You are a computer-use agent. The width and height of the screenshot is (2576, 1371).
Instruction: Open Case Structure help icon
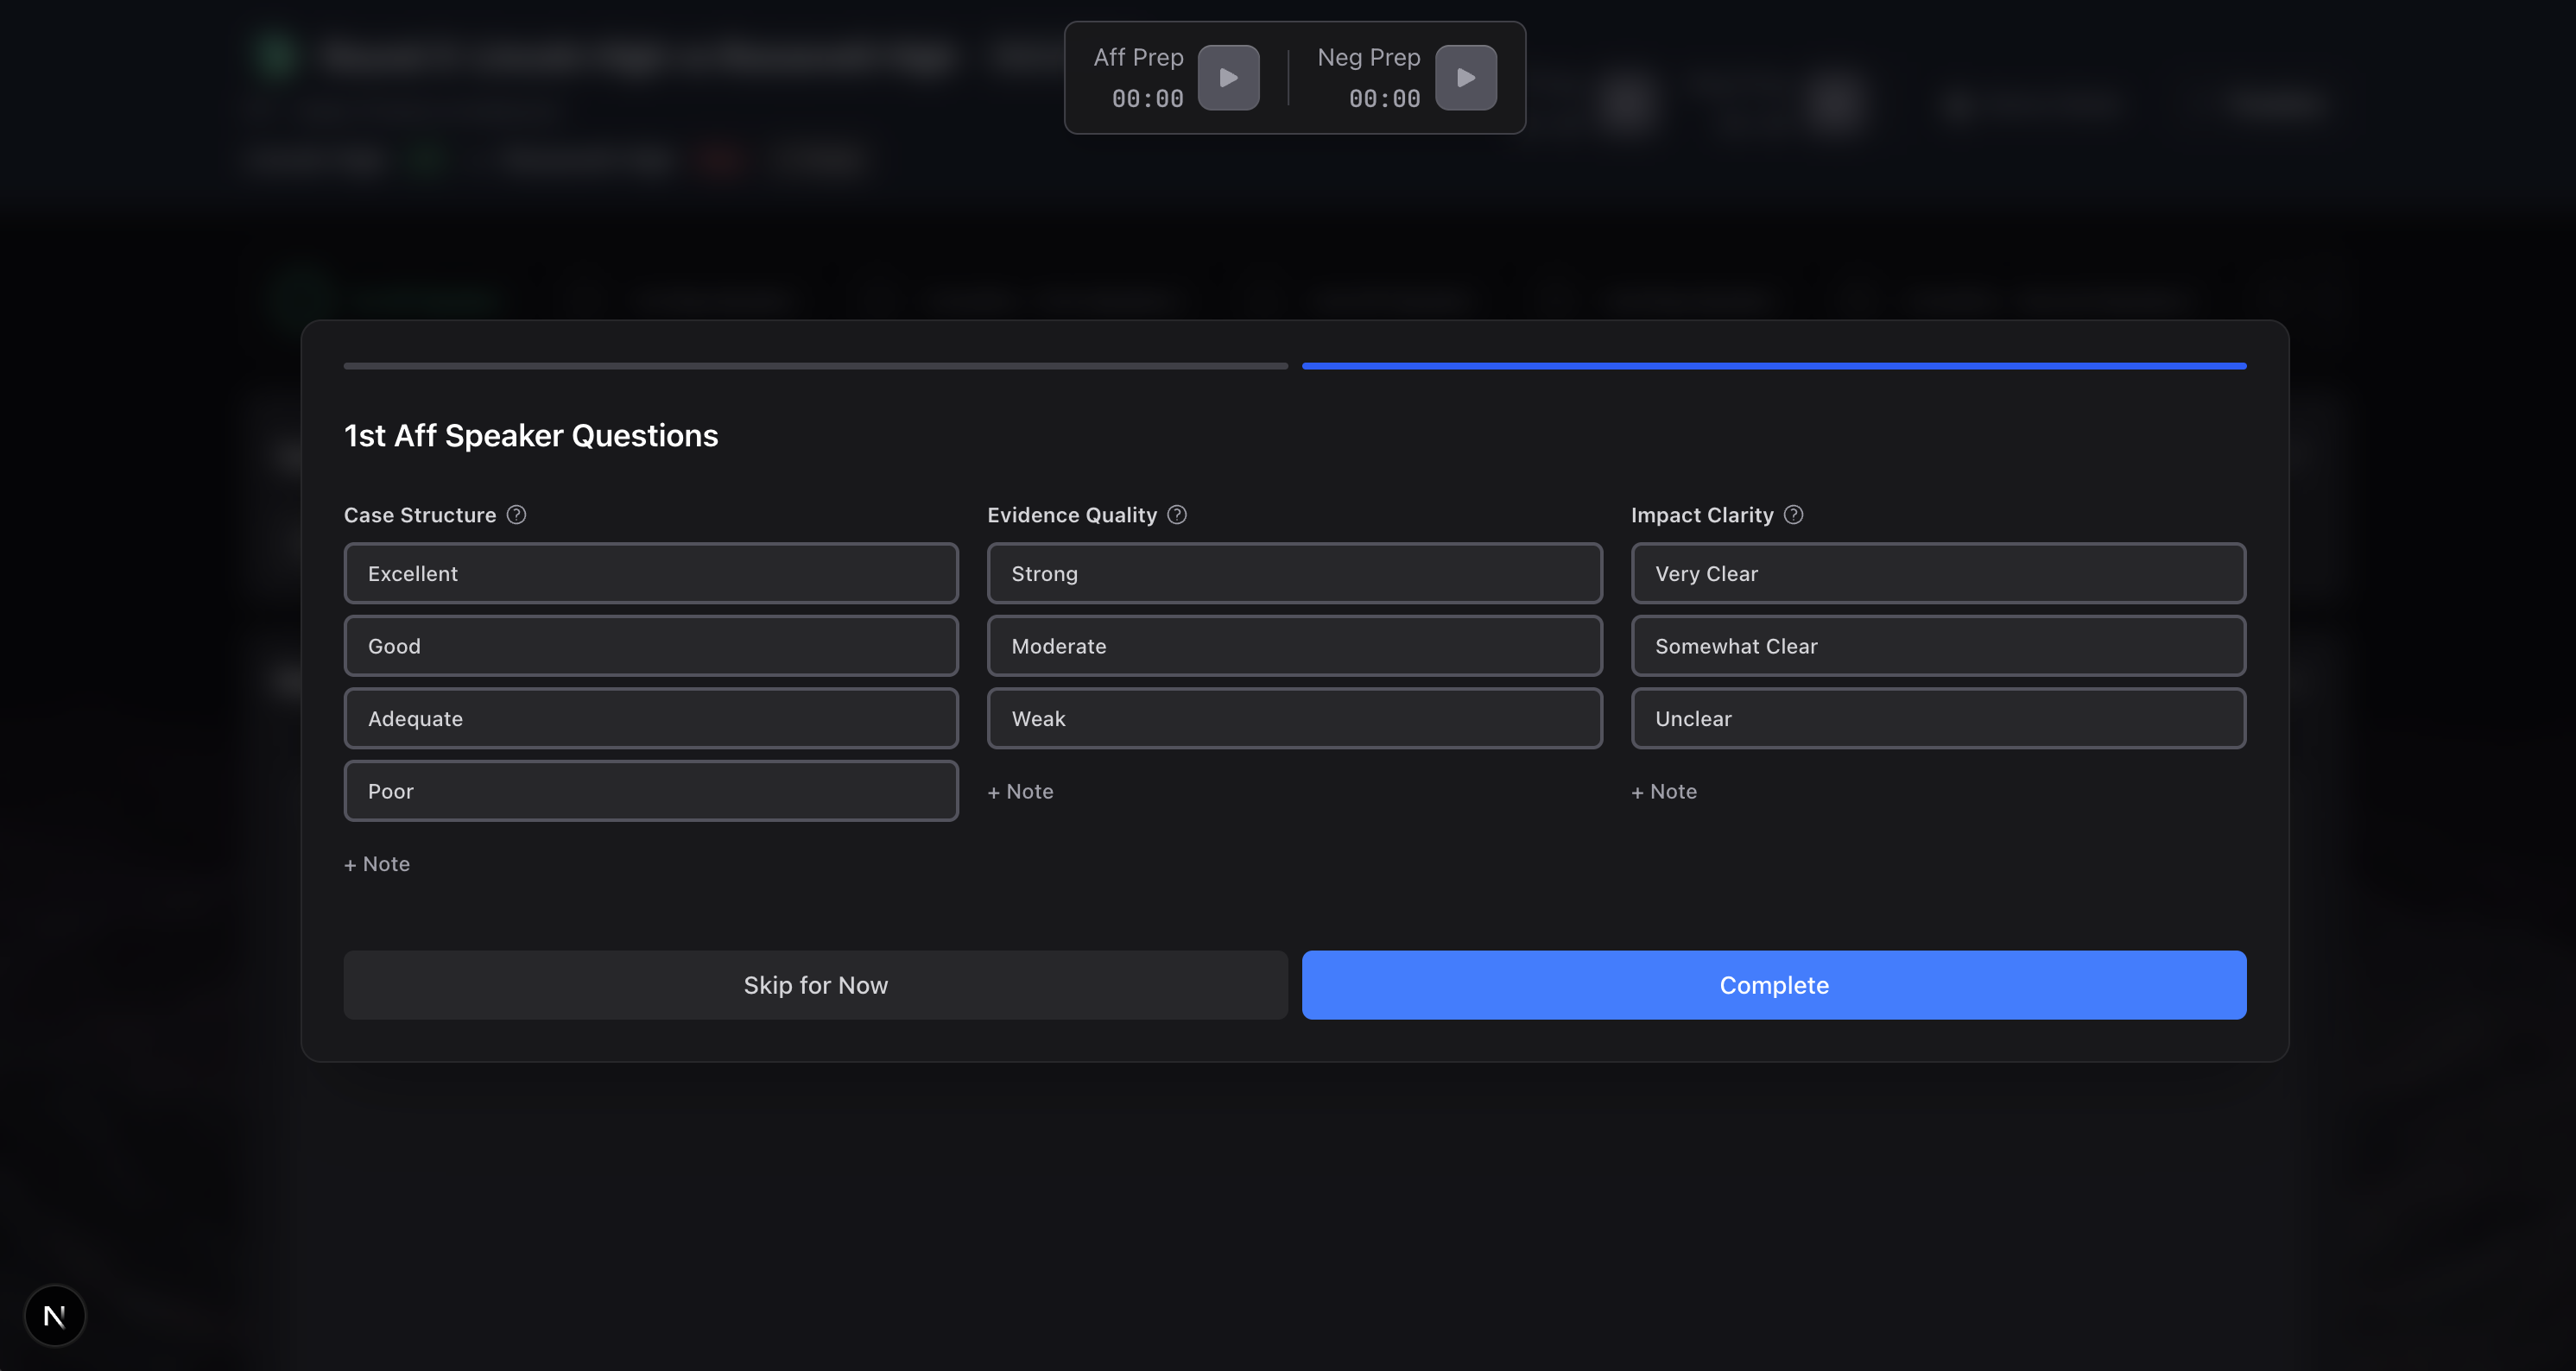point(516,515)
